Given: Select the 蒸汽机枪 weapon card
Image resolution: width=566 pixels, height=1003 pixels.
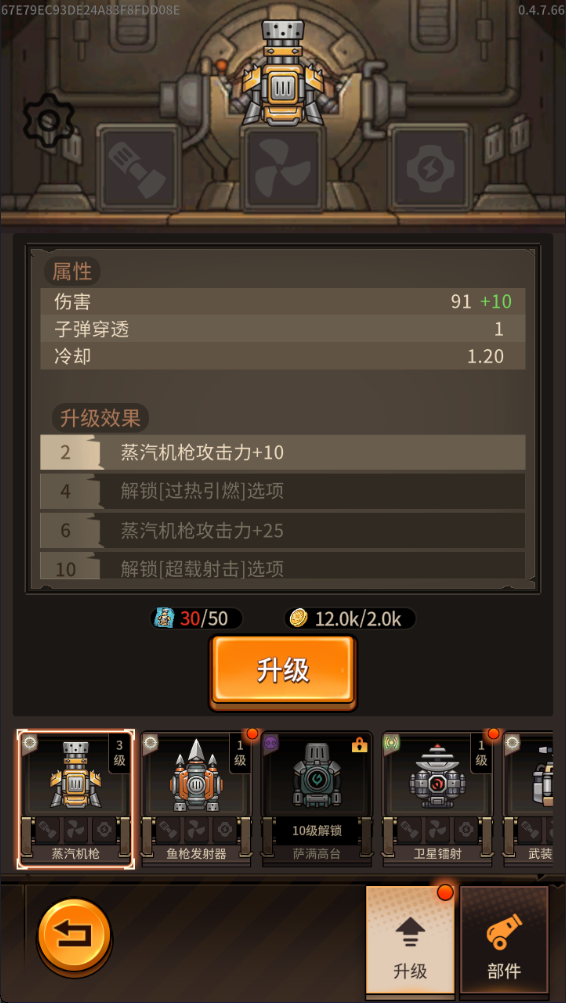Looking at the screenshot, I should coord(75,798).
